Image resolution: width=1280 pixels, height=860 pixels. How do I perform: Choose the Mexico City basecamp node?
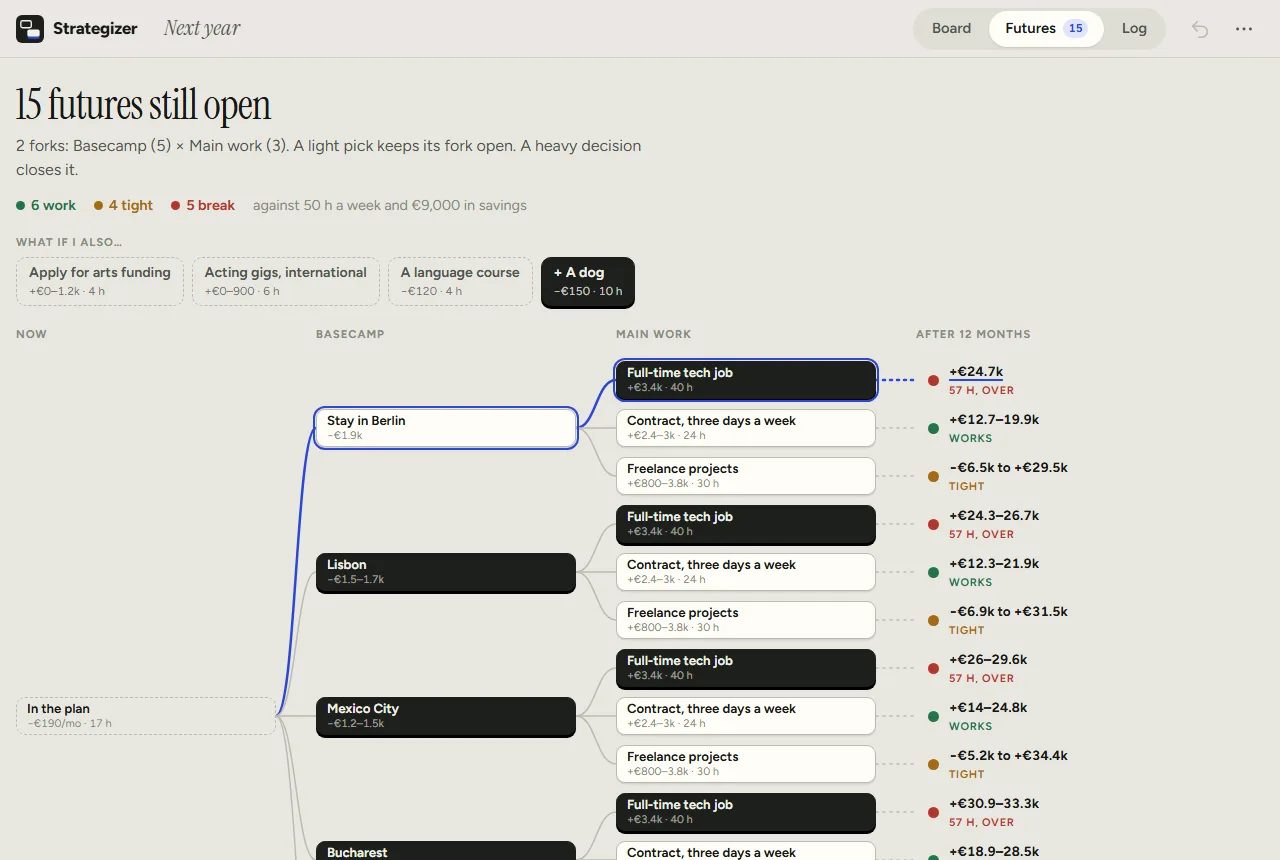[446, 716]
